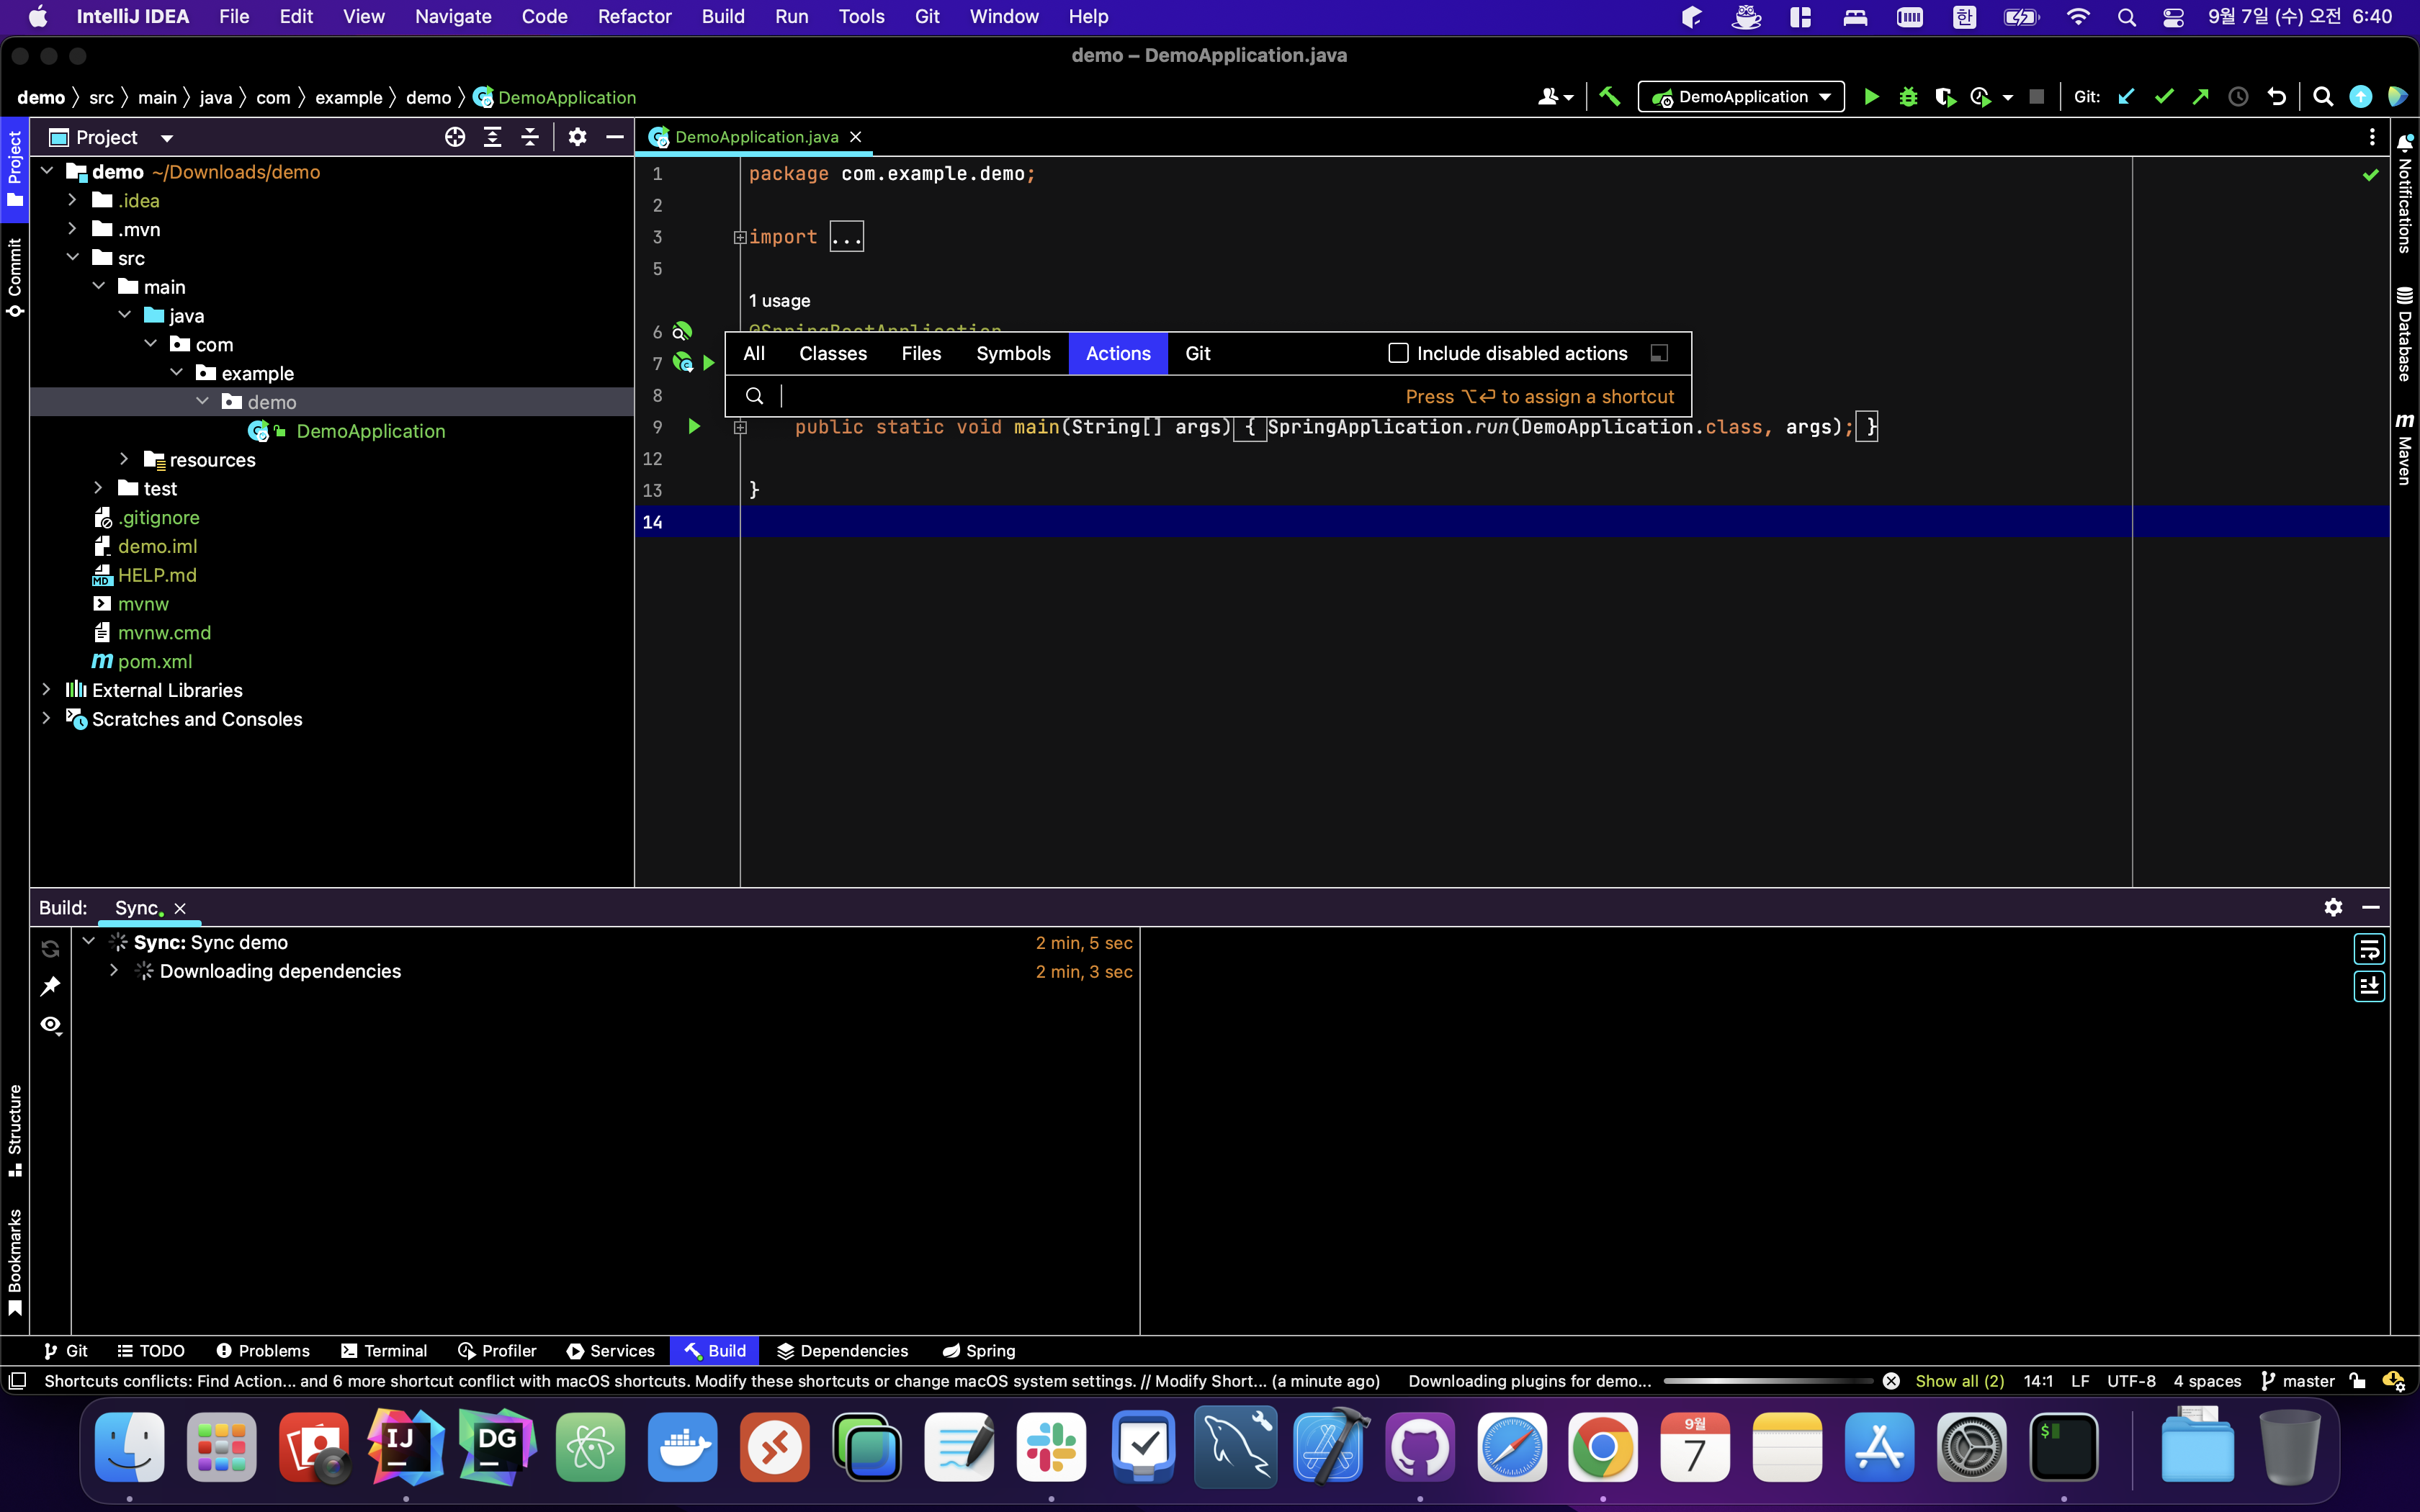Click the Git rollback icon
Image resolution: width=2420 pixels, height=1512 pixels.
pyautogui.click(x=2277, y=97)
